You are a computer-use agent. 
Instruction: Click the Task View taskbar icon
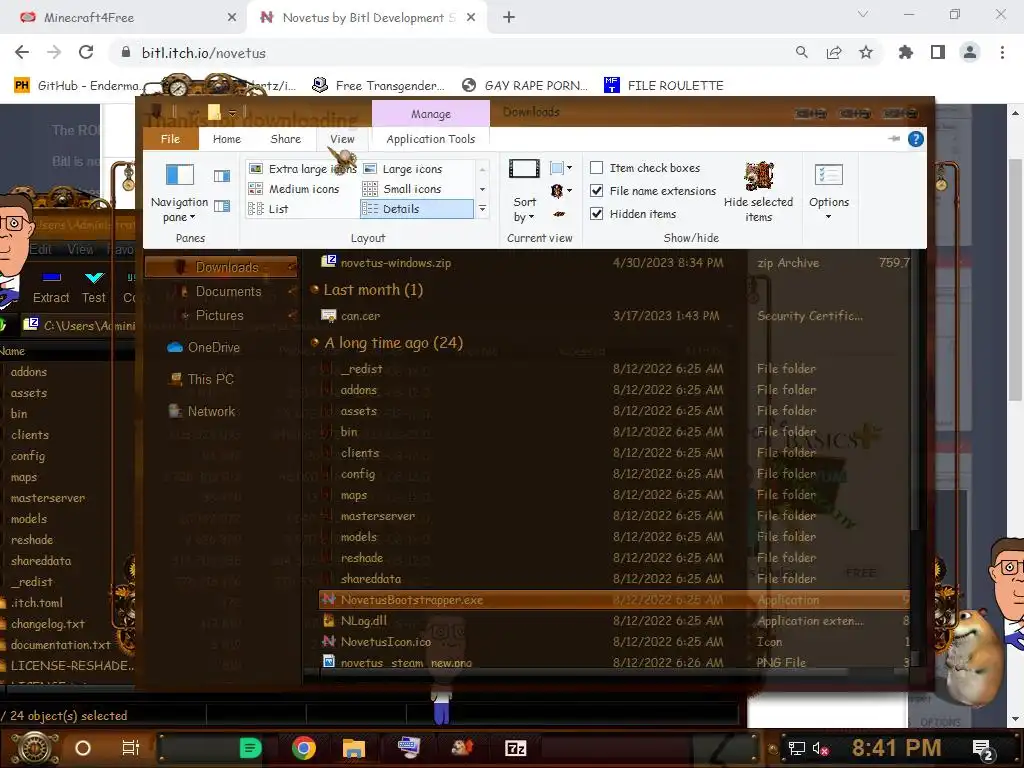tap(131, 748)
